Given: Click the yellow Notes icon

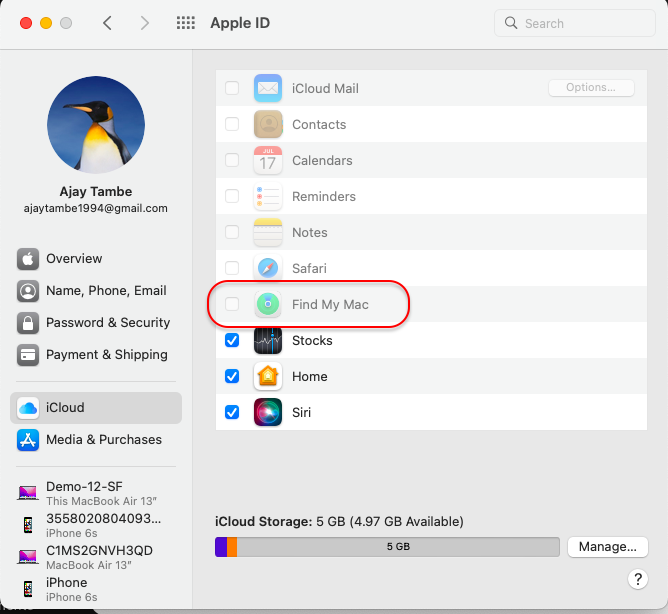Looking at the screenshot, I should [268, 232].
